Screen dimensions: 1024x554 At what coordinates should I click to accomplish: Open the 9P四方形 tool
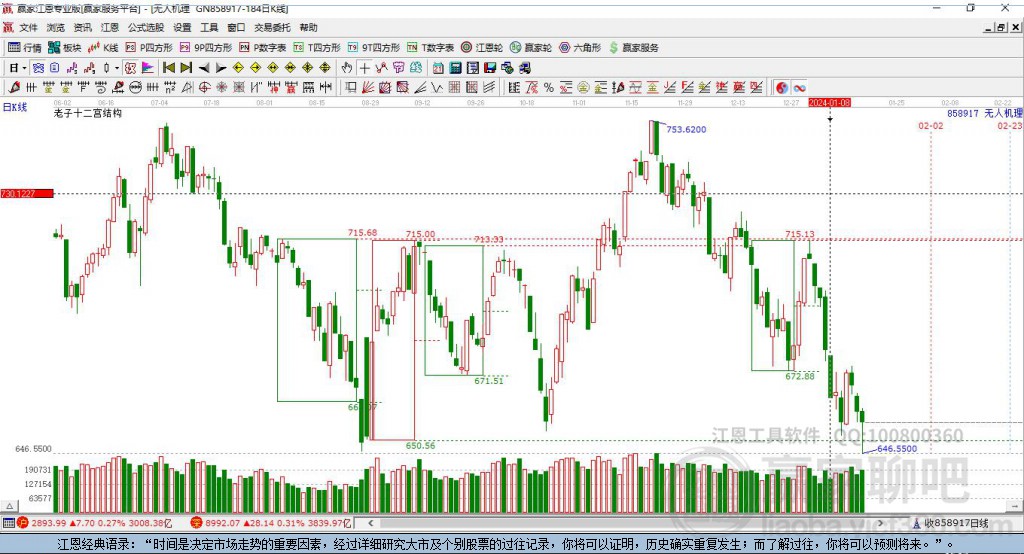206,48
